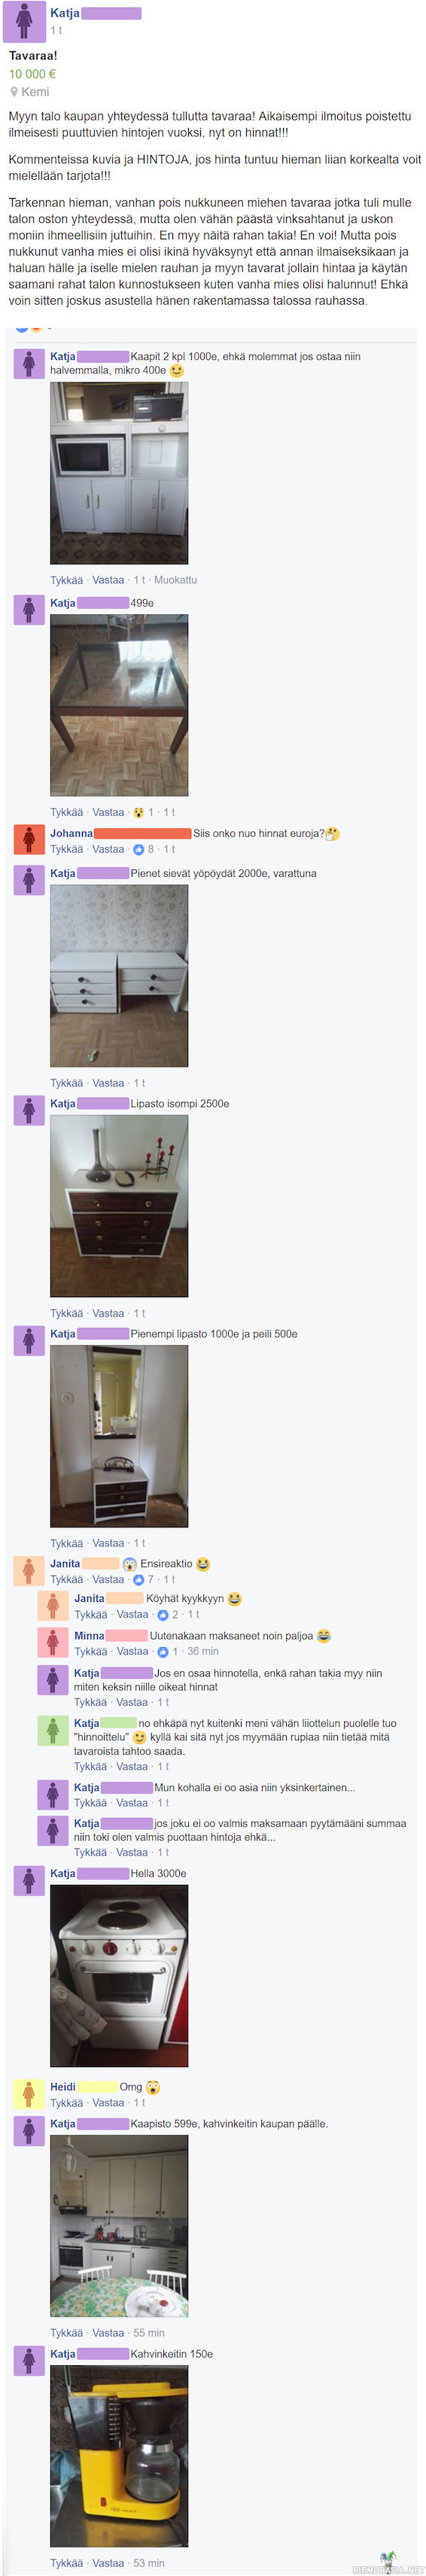Like the Hella 3000e comment's neighbor Heidi
The image size is (426, 2576).
click(67, 2103)
